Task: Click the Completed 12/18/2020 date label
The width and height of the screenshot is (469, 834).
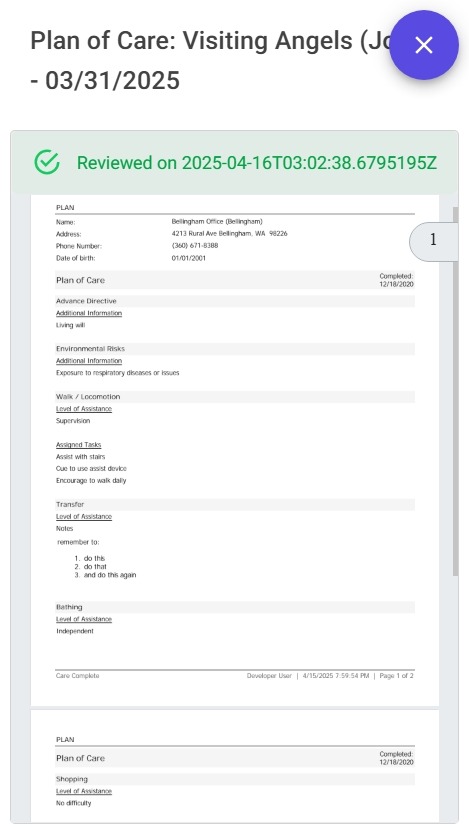Action: (x=396, y=280)
